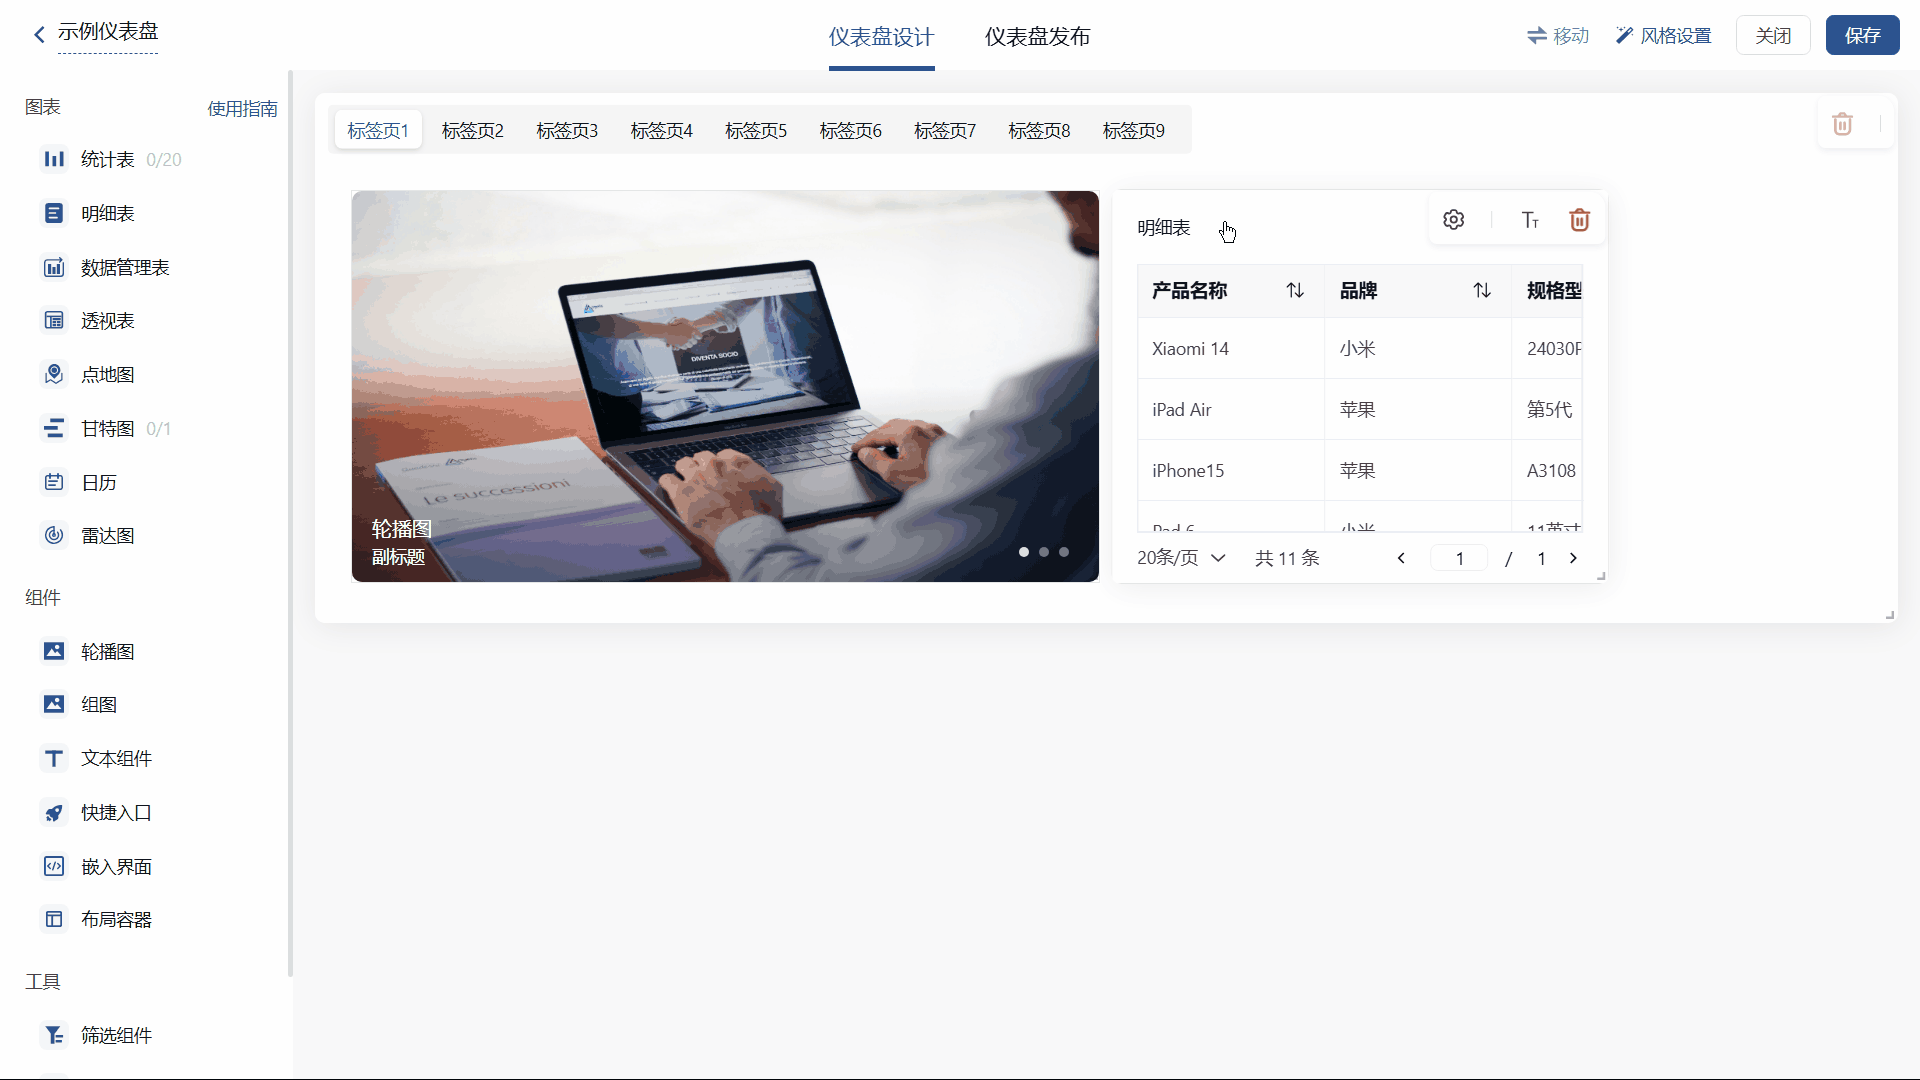Click the carousel laptop image

click(725, 386)
